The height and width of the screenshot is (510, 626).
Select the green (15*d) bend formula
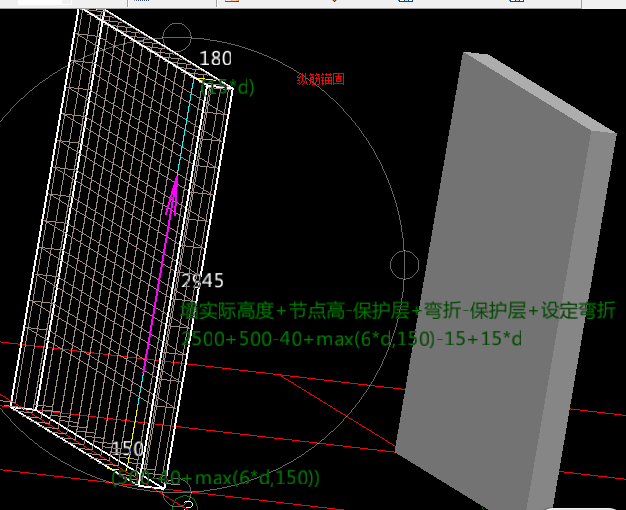pos(227,87)
